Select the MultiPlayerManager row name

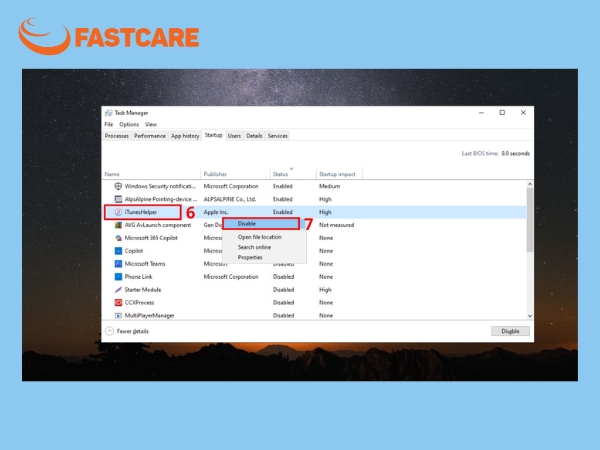[x=149, y=315]
